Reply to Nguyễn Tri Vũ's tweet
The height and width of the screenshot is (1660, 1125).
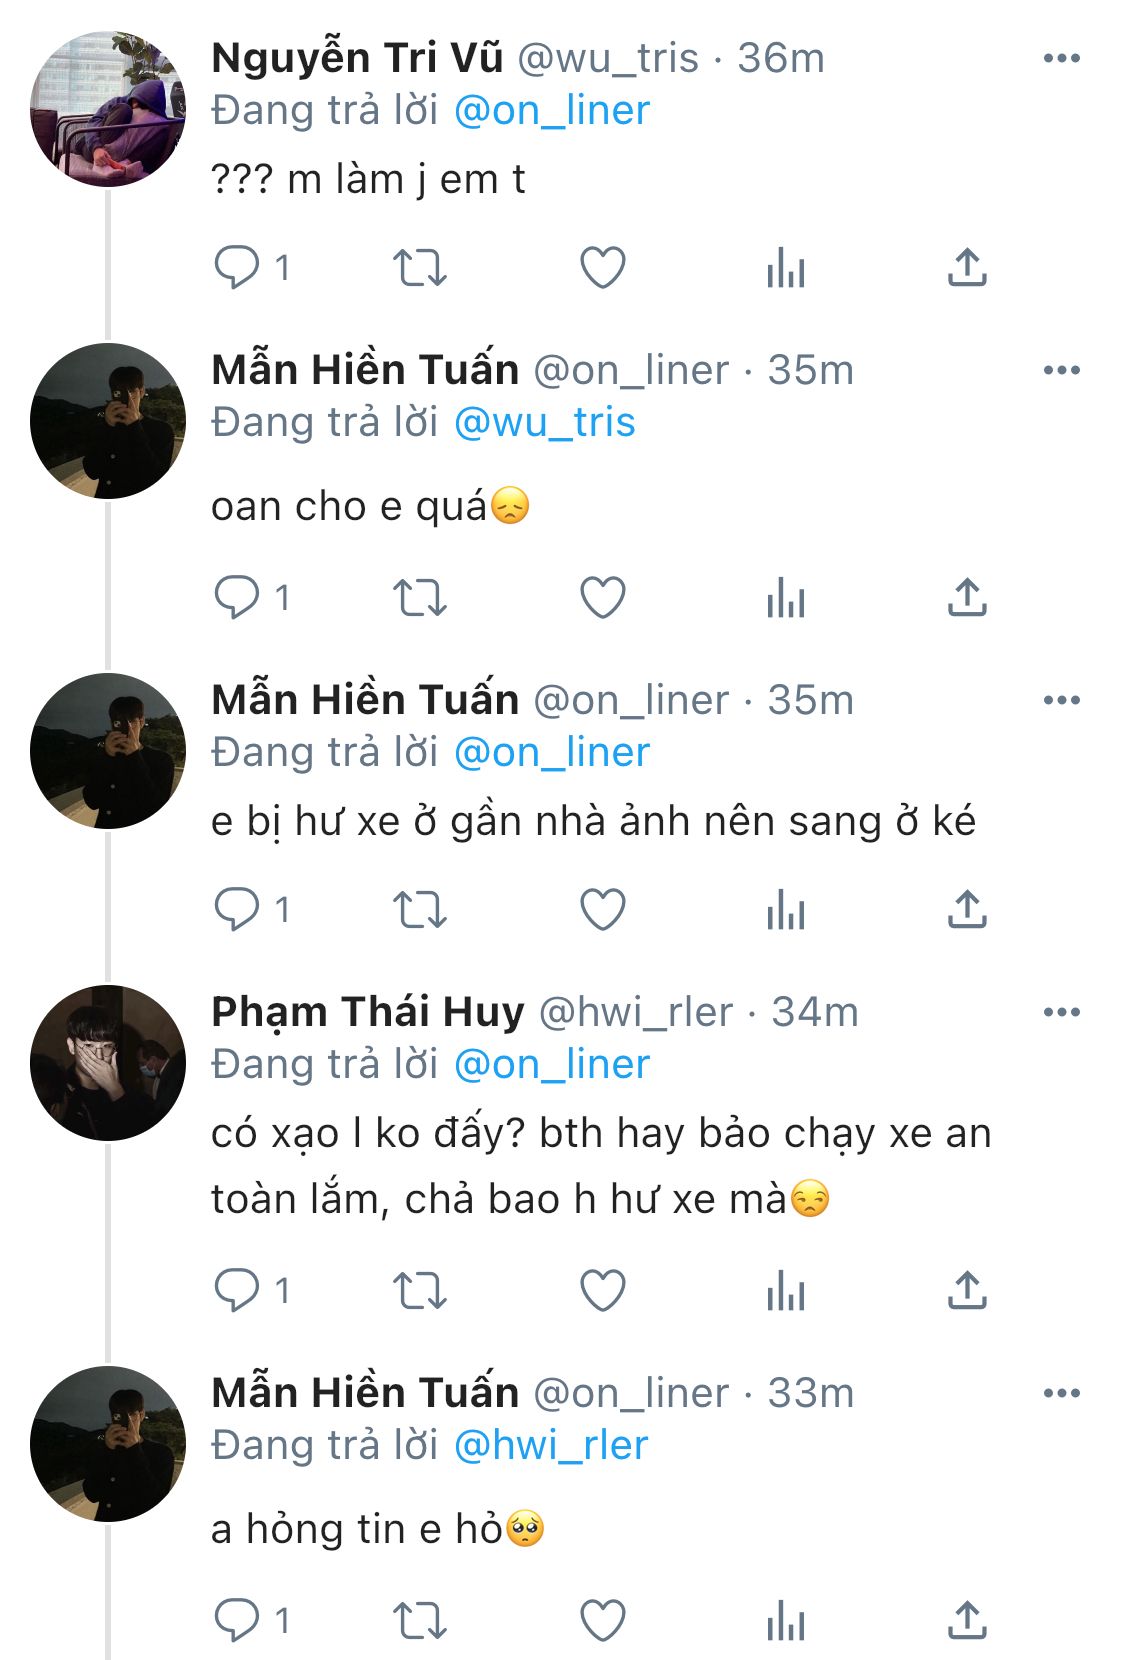[237, 268]
